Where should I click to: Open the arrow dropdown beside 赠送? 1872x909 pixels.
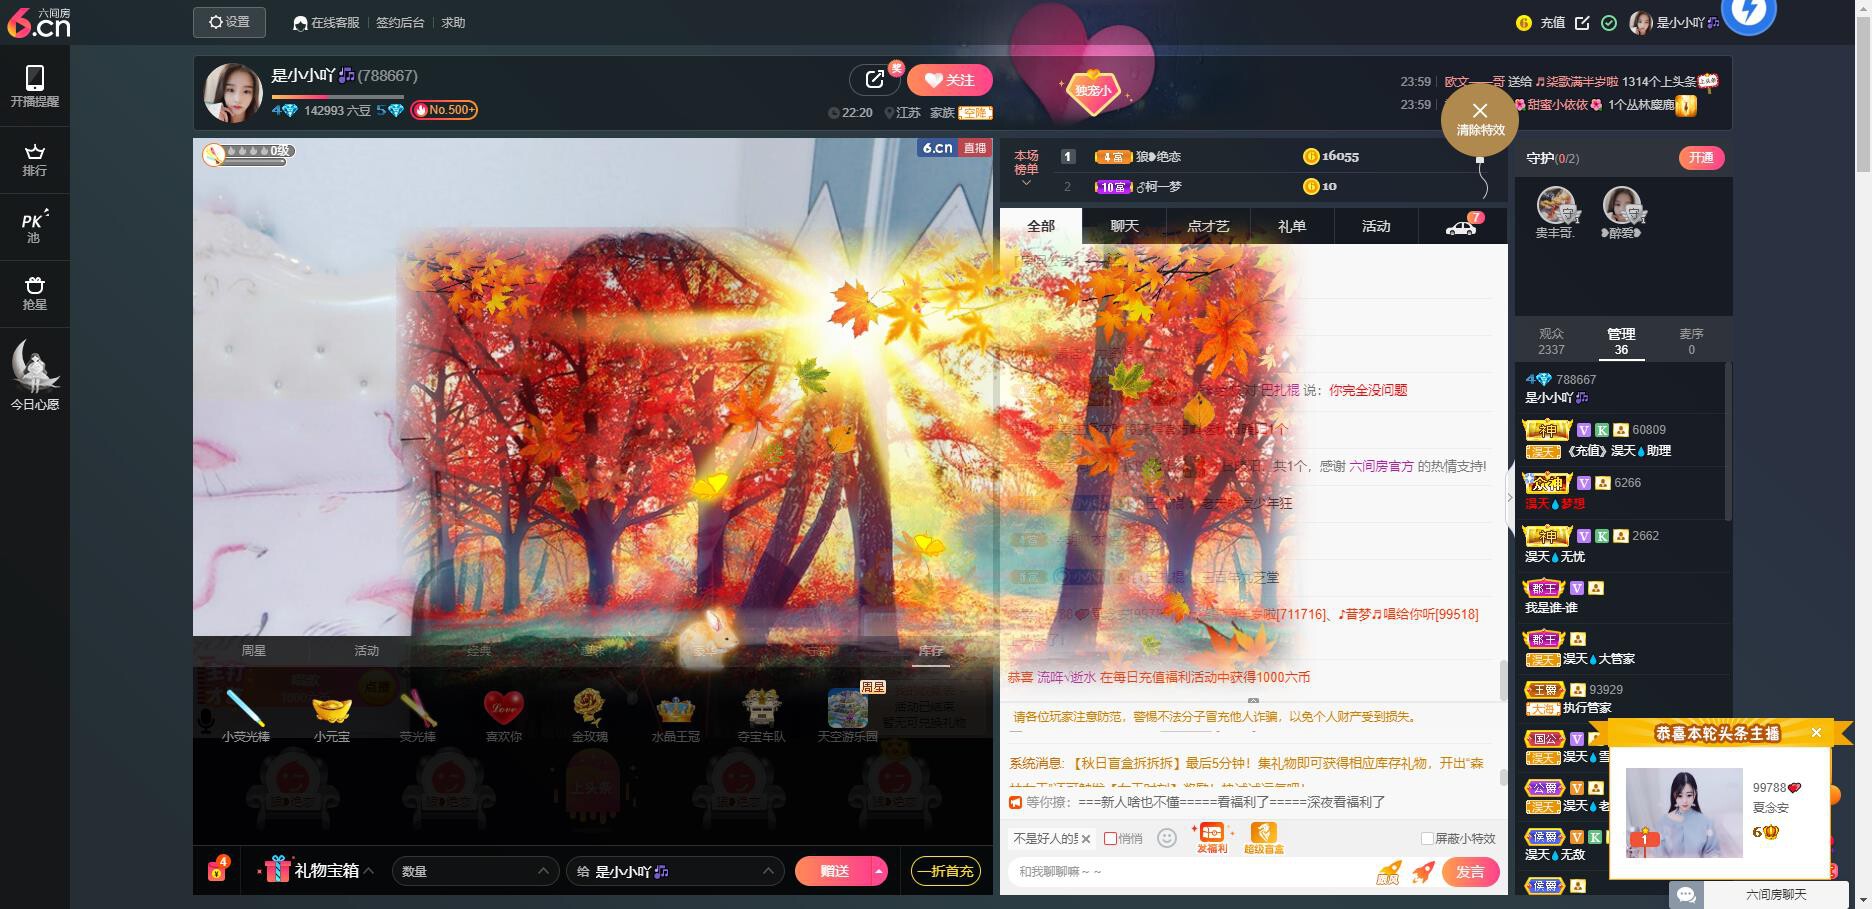click(x=879, y=871)
